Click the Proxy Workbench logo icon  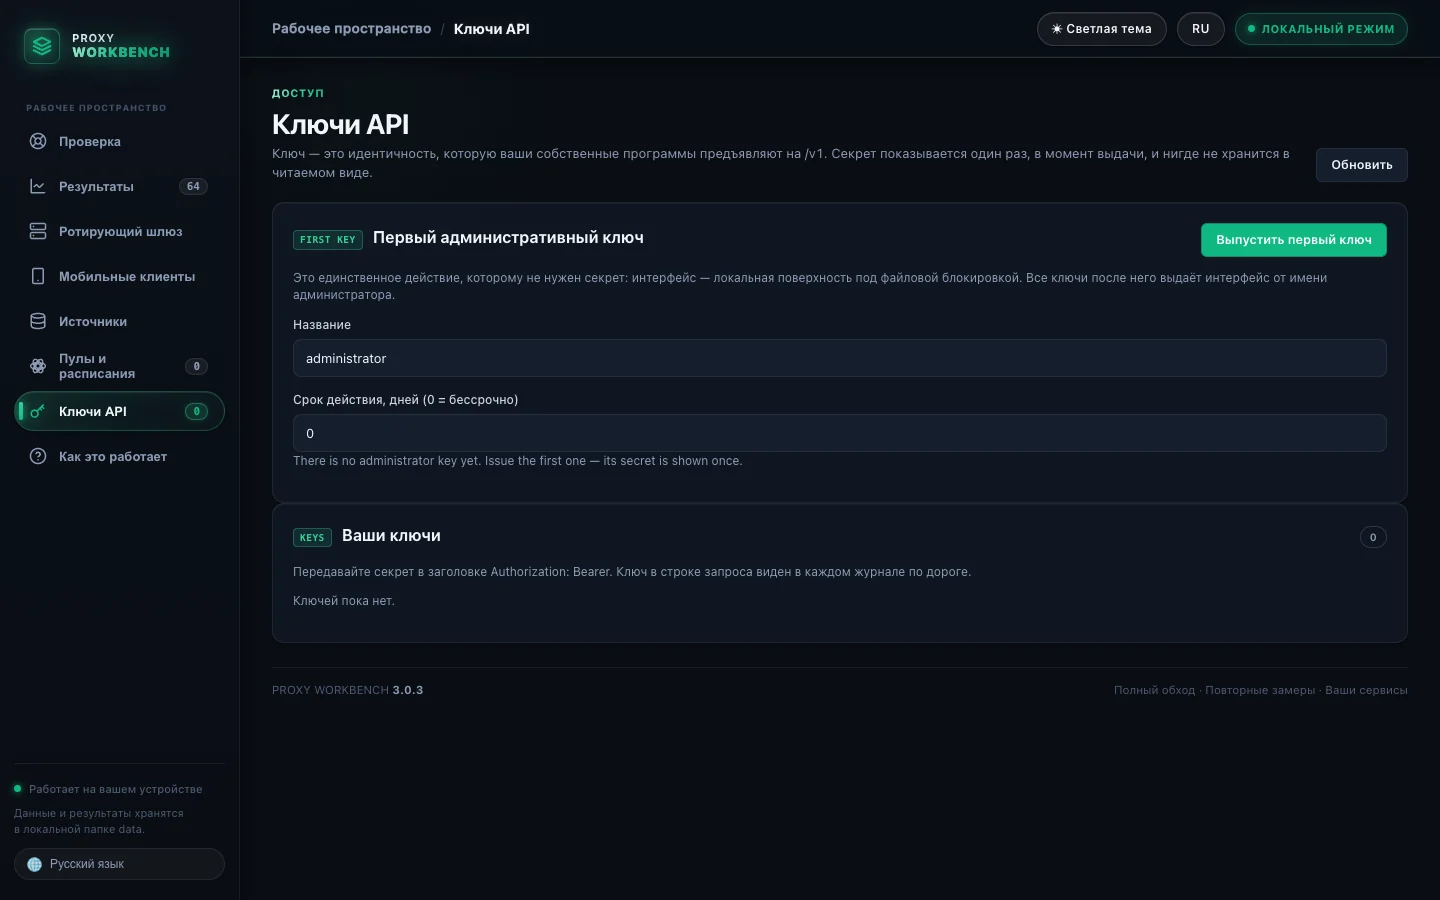tap(42, 46)
